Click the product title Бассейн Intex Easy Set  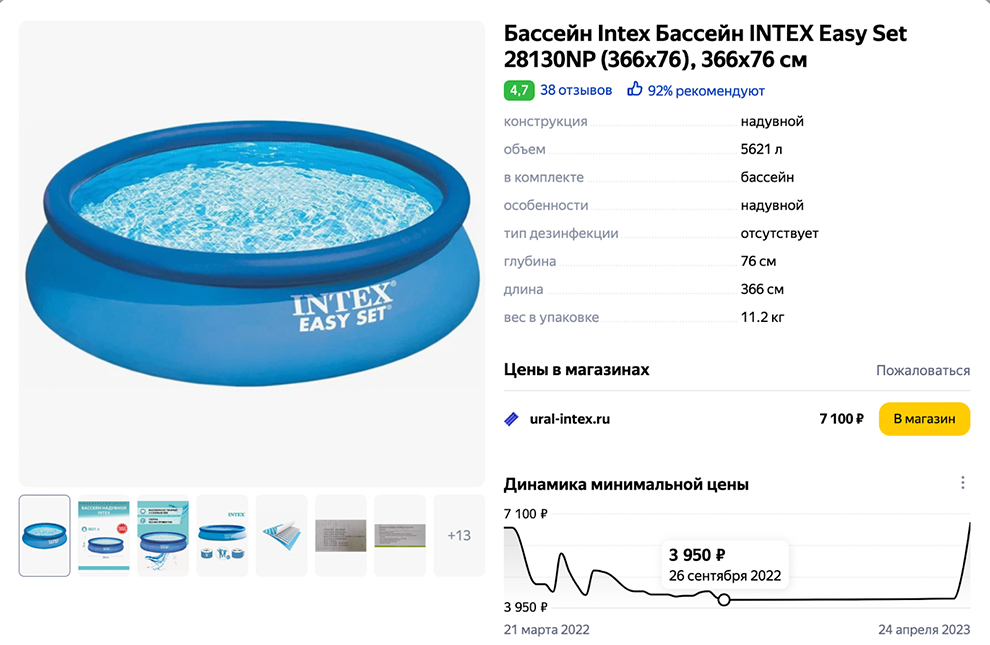tap(705, 47)
